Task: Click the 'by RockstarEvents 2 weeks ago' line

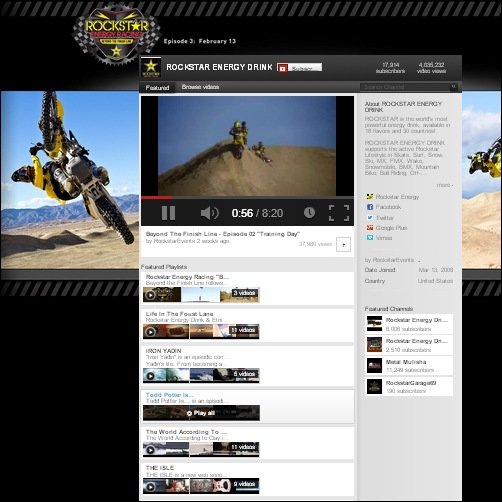Action: pyautogui.click(x=187, y=241)
